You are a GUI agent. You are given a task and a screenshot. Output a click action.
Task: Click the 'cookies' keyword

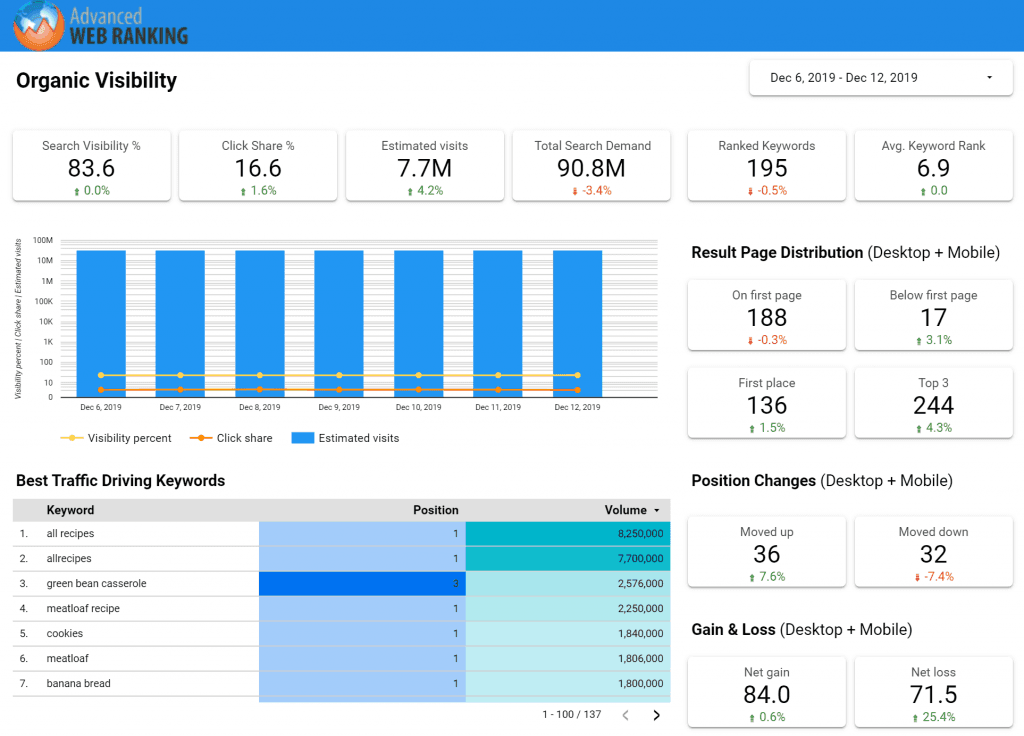(65, 633)
